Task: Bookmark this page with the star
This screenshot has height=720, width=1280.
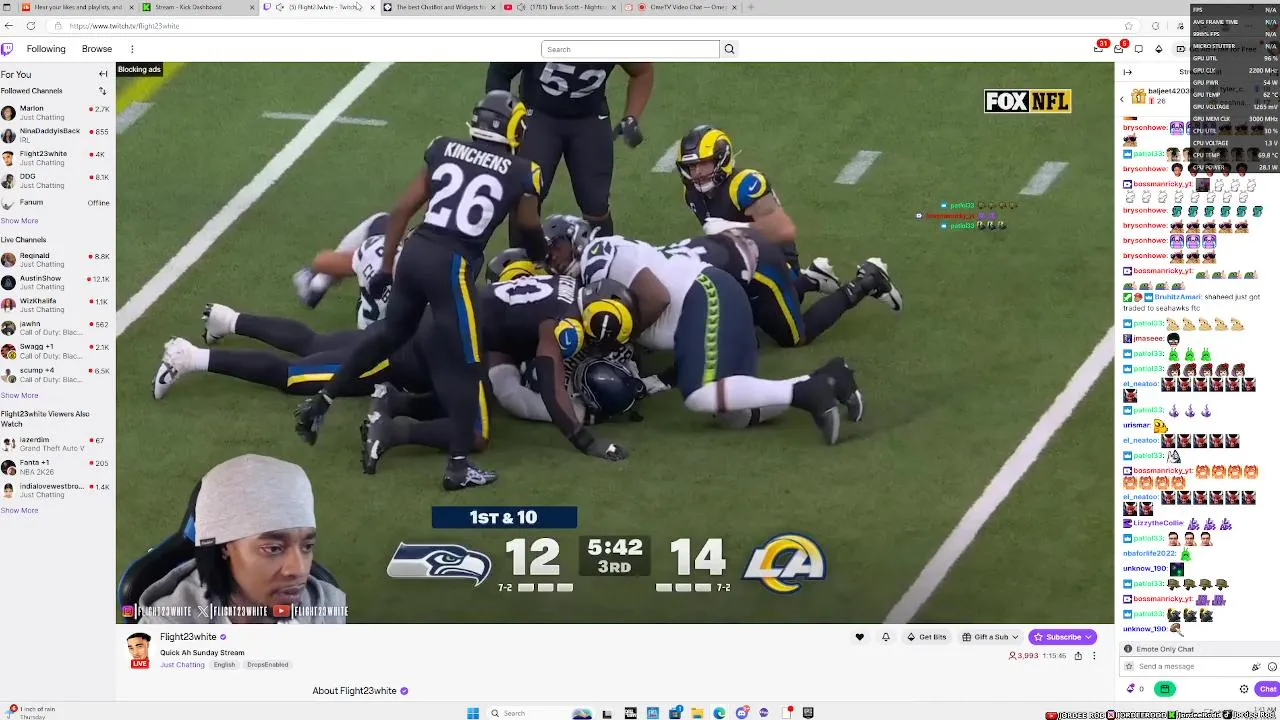Action: tap(1129, 26)
